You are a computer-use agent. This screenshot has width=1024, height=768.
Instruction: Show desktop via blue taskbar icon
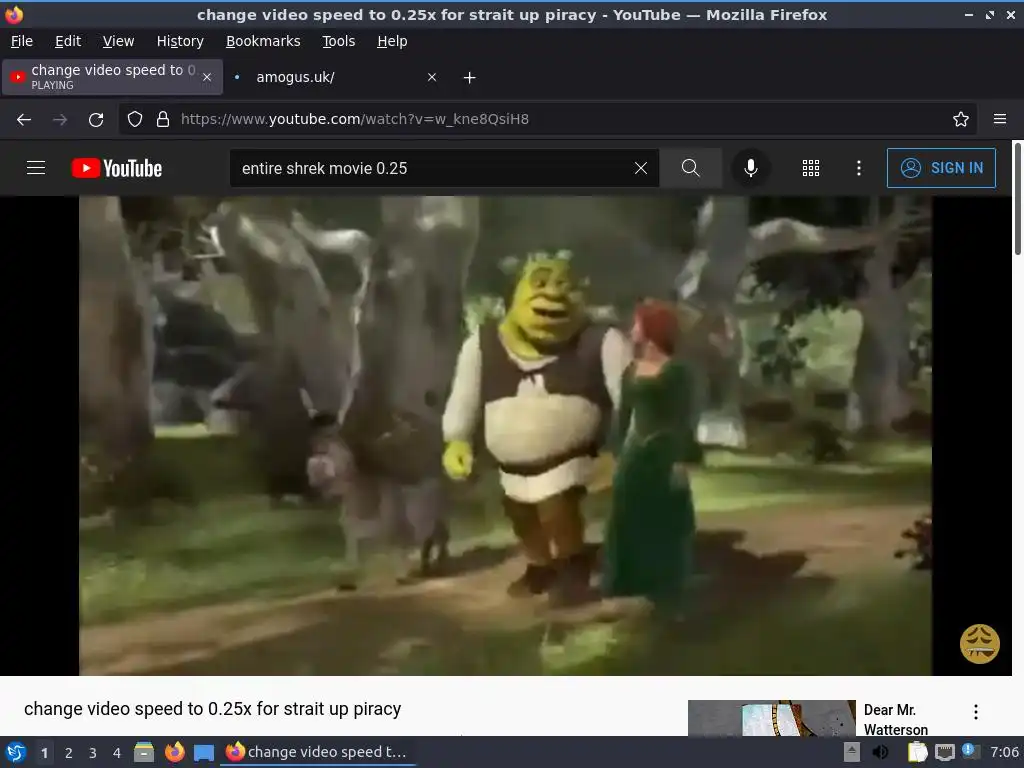point(204,752)
